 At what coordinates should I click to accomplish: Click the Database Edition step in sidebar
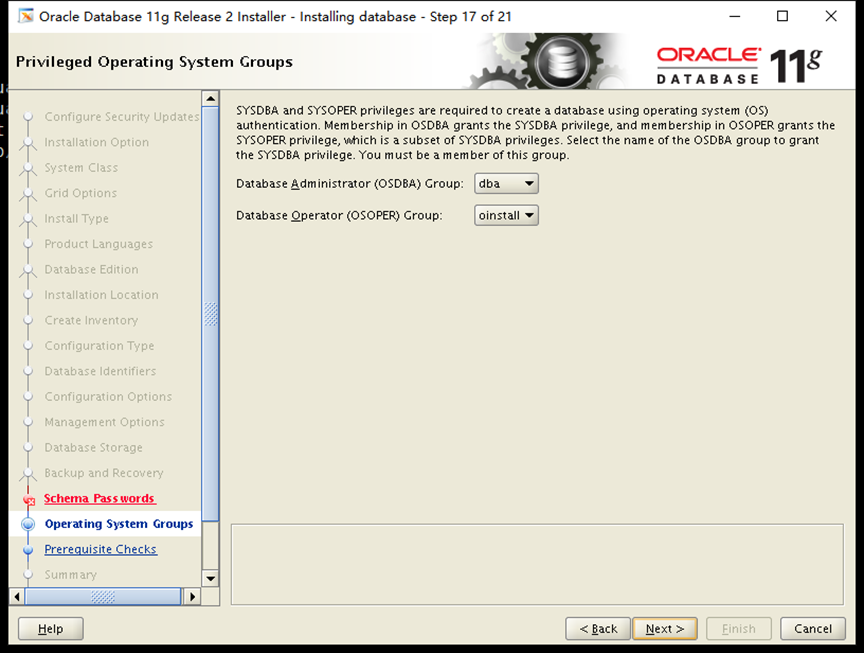pos(92,269)
